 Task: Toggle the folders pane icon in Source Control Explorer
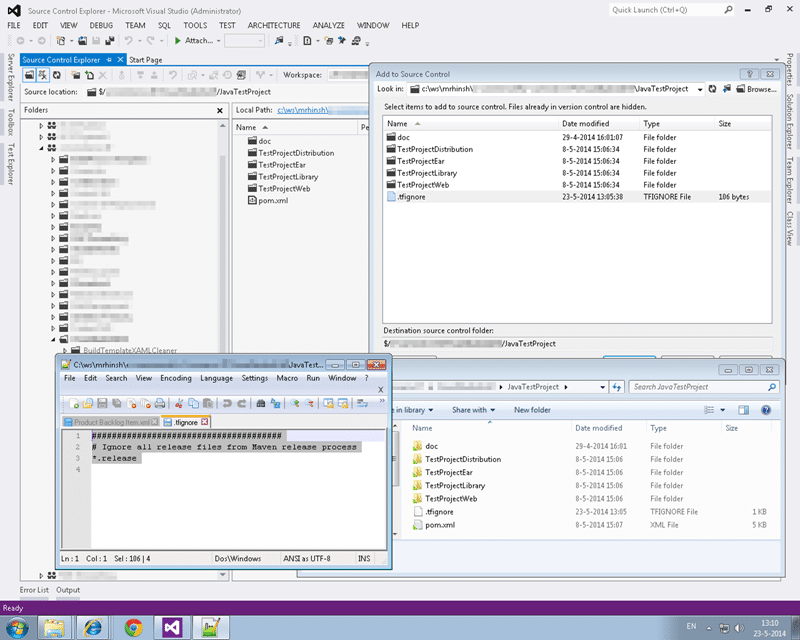click(30, 75)
